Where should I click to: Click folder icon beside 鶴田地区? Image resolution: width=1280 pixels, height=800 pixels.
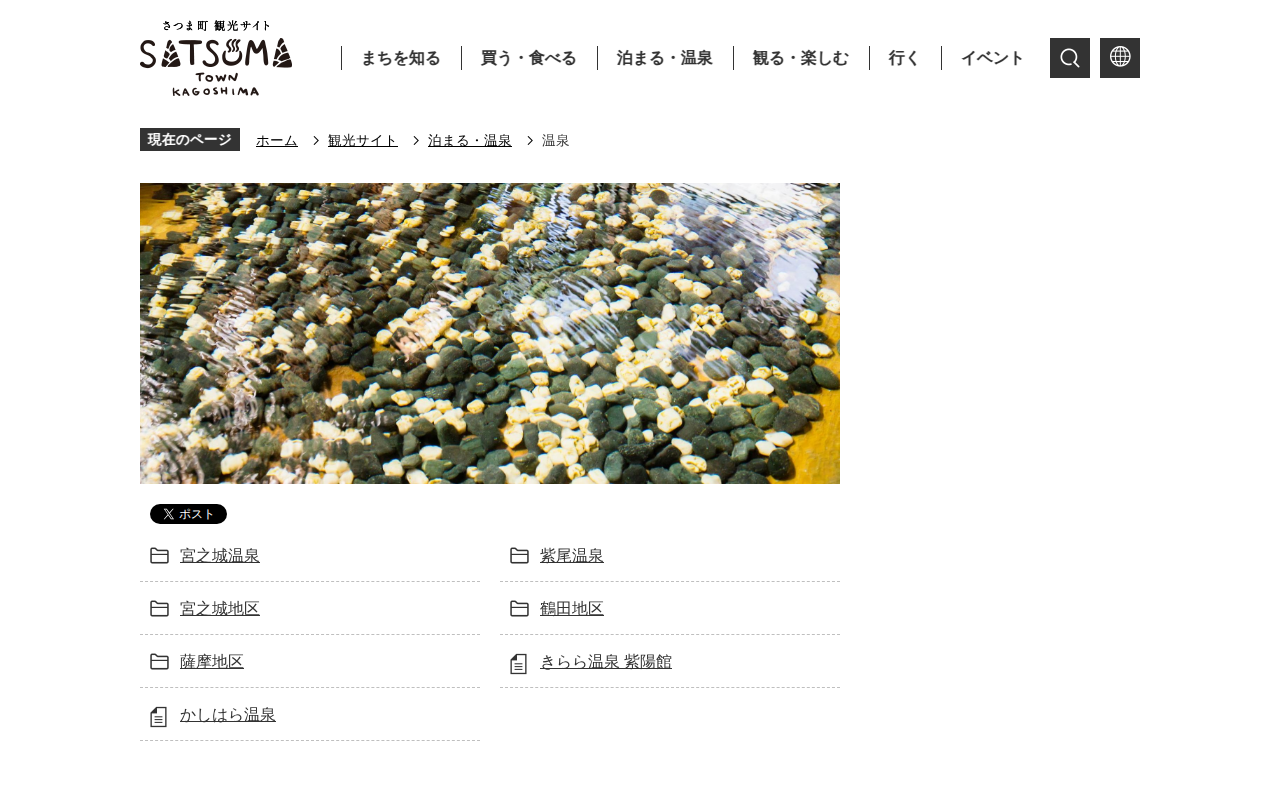tap(519, 609)
